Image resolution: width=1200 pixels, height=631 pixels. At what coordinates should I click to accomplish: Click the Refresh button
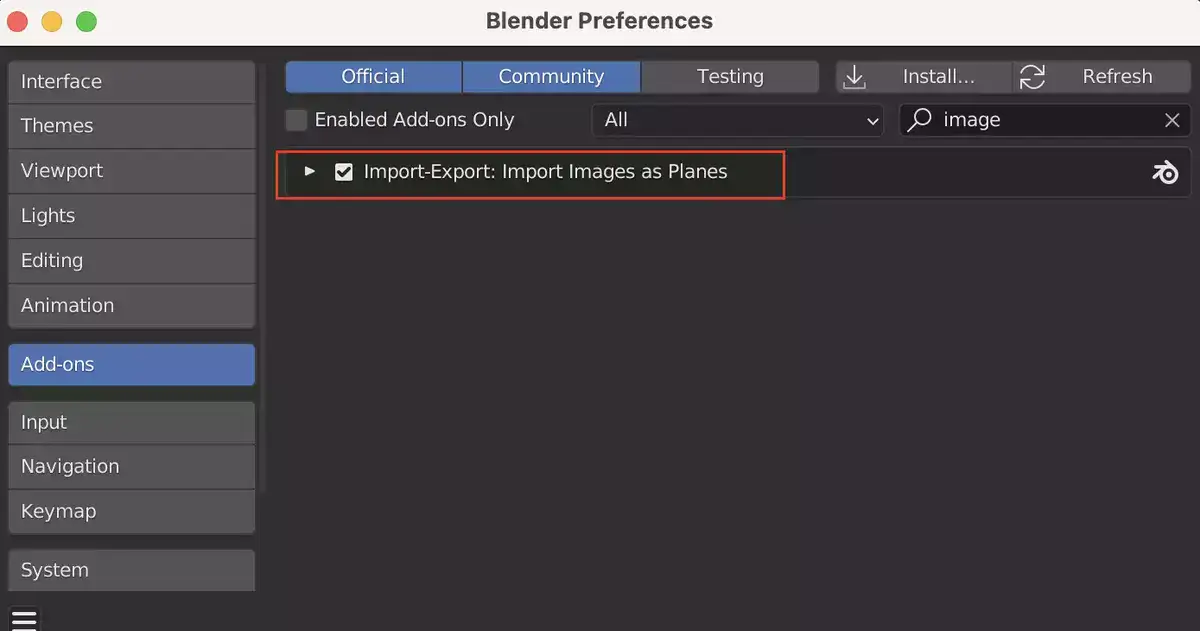[1103, 77]
